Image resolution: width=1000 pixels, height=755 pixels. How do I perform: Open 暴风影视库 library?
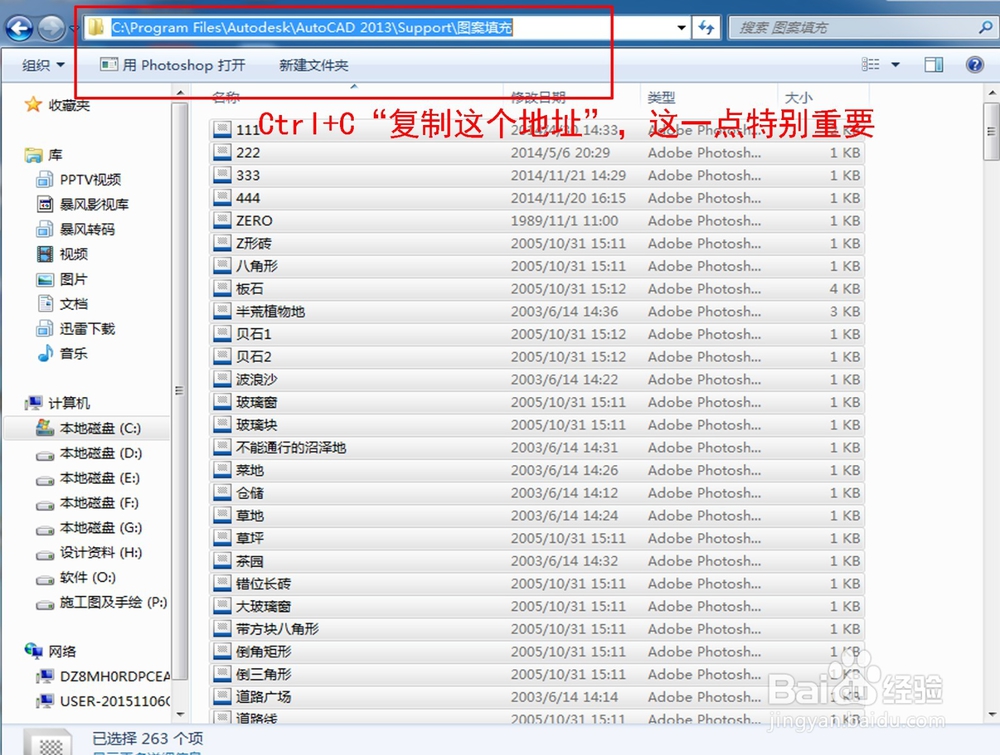[x=83, y=205]
